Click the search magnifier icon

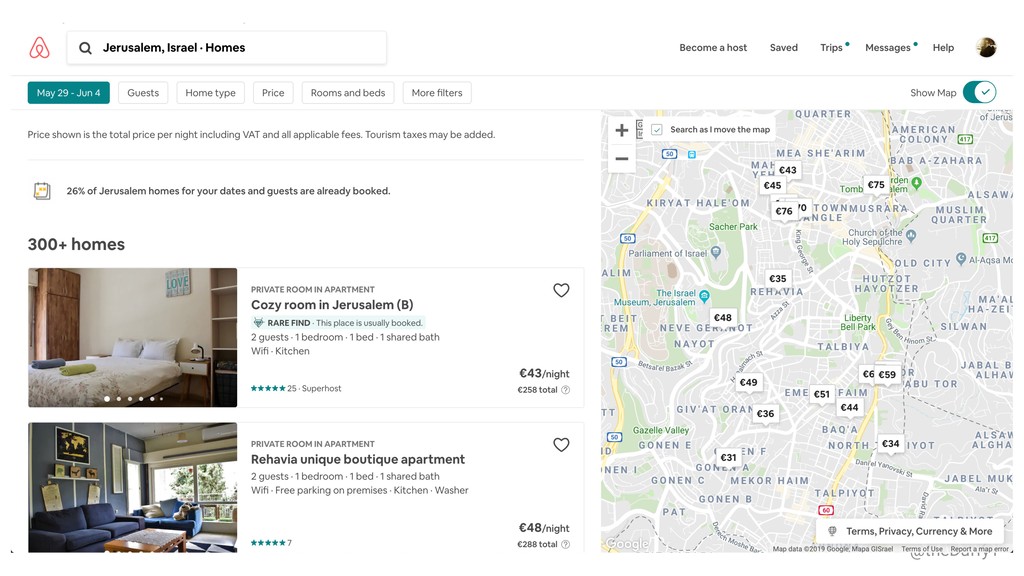click(x=86, y=48)
